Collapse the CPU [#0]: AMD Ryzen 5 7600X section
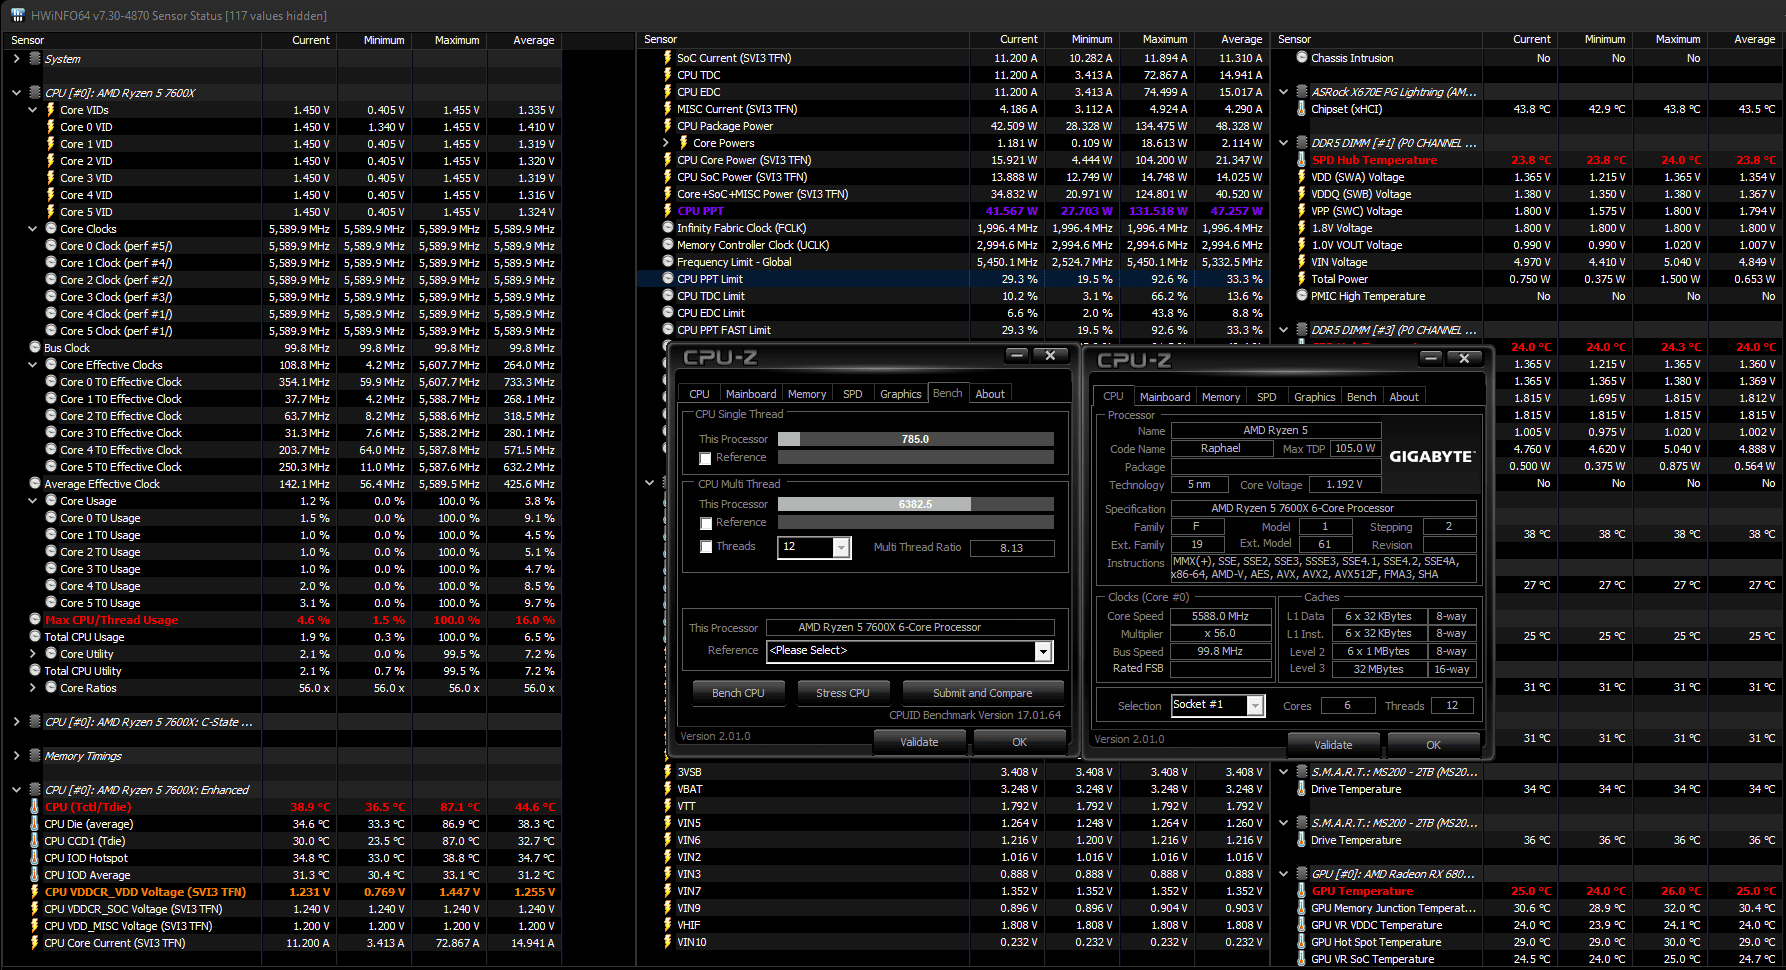The height and width of the screenshot is (970, 1786). 17,93
